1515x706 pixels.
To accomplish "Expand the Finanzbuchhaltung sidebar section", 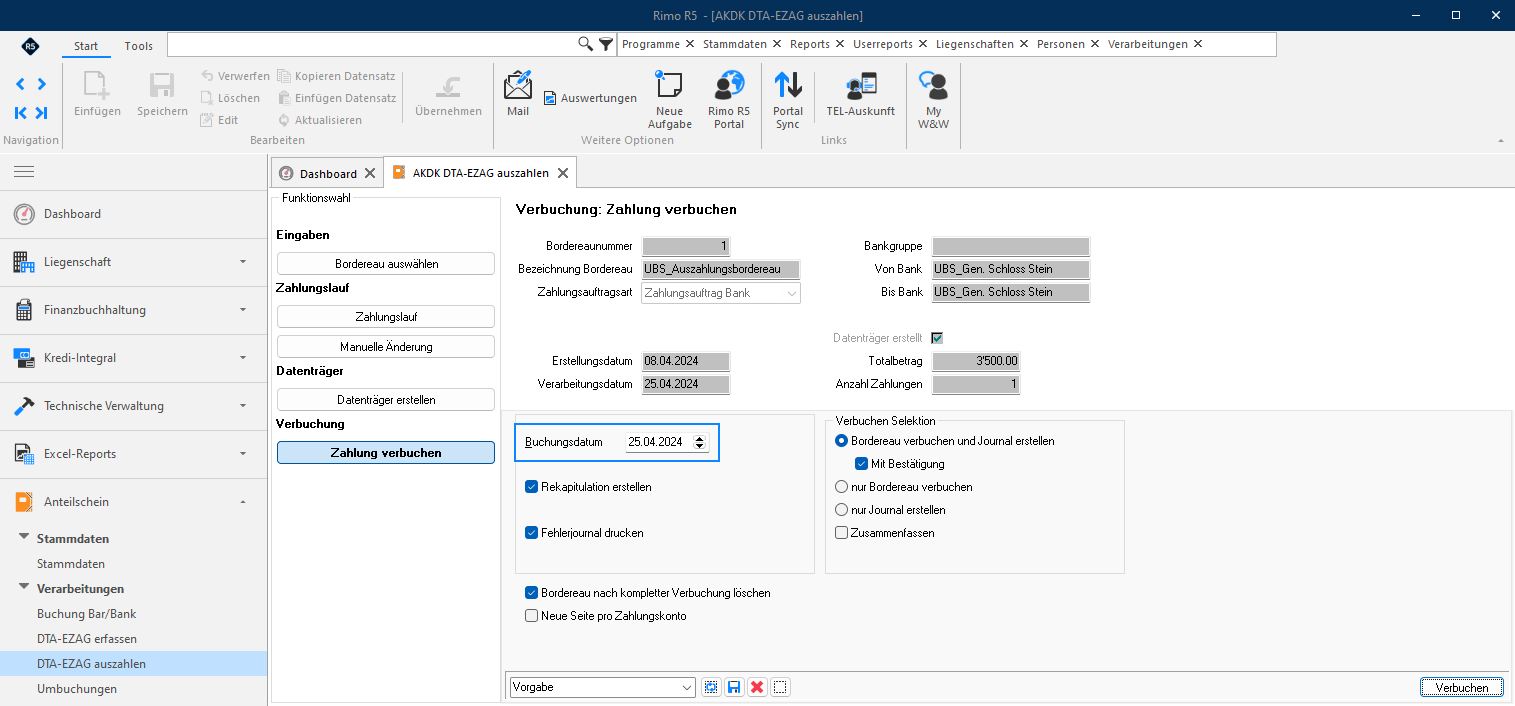I will point(134,310).
